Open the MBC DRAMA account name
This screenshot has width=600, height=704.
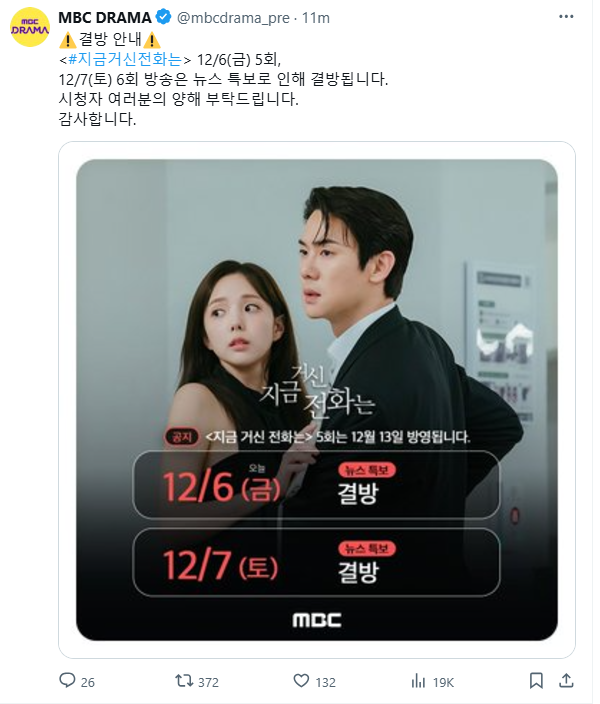point(105,18)
